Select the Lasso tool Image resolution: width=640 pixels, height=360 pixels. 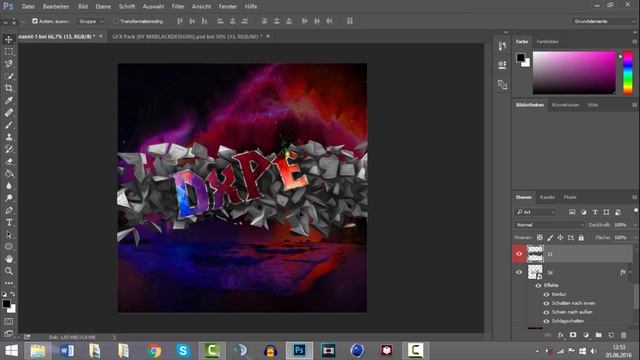click(x=9, y=64)
